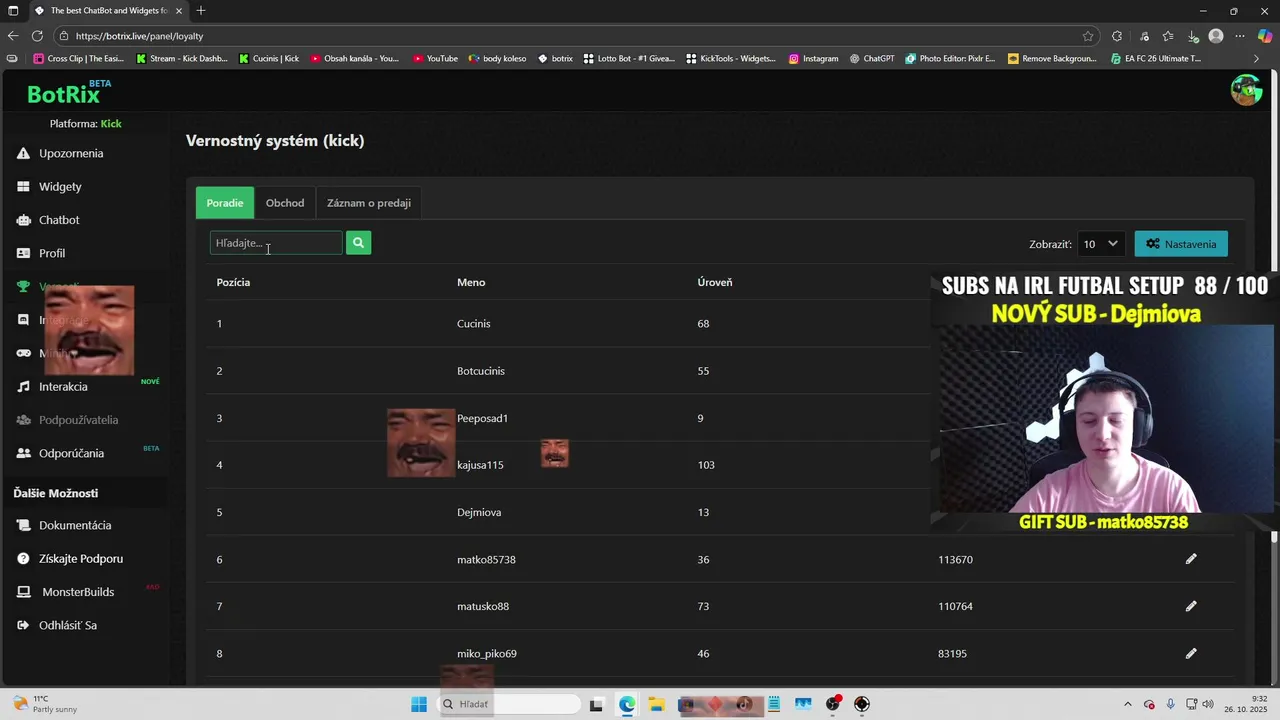Image resolution: width=1280 pixels, height=720 pixels.
Task: Click browser back arrow
Action: click(13, 36)
